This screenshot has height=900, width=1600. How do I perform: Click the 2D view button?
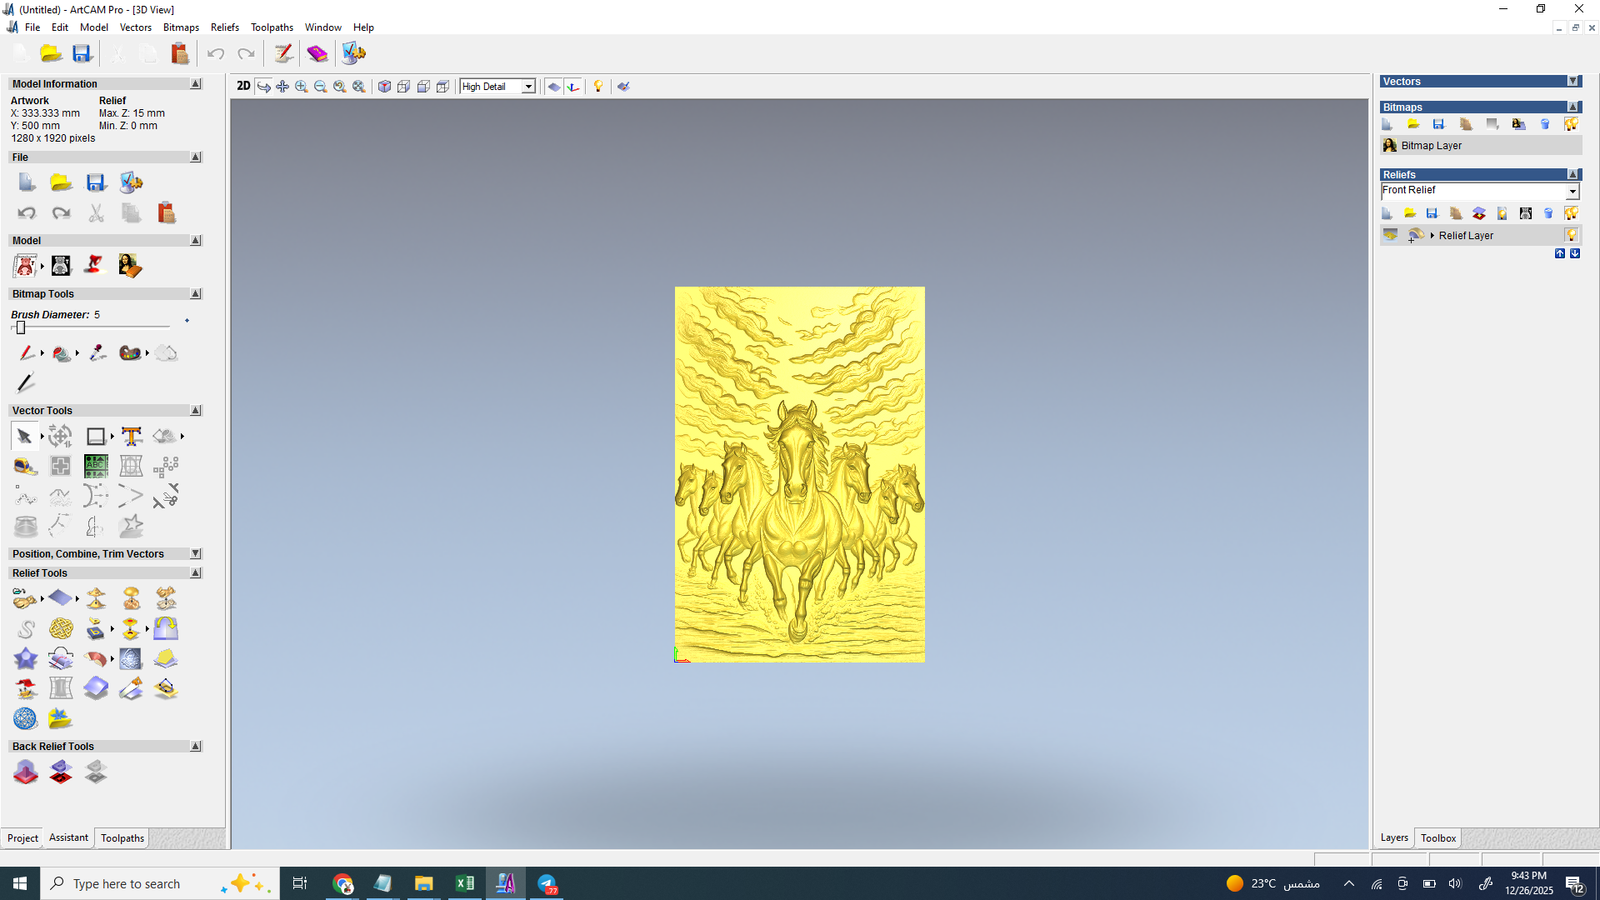click(243, 86)
